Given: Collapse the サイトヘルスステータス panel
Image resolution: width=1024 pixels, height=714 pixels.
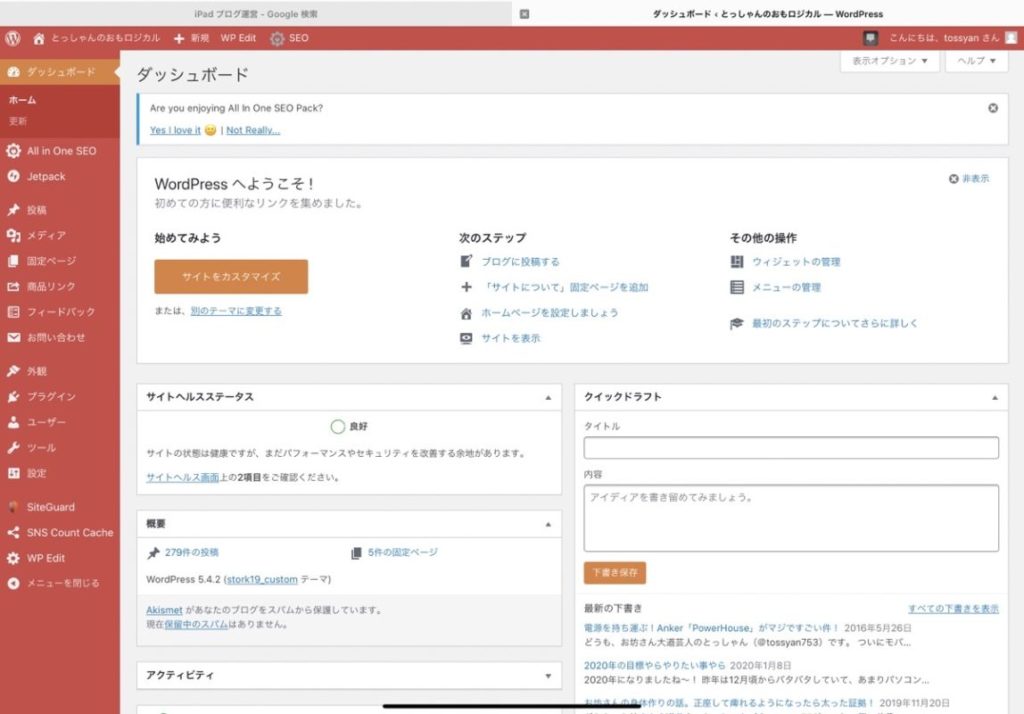Looking at the screenshot, I should pyautogui.click(x=548, y=397).
